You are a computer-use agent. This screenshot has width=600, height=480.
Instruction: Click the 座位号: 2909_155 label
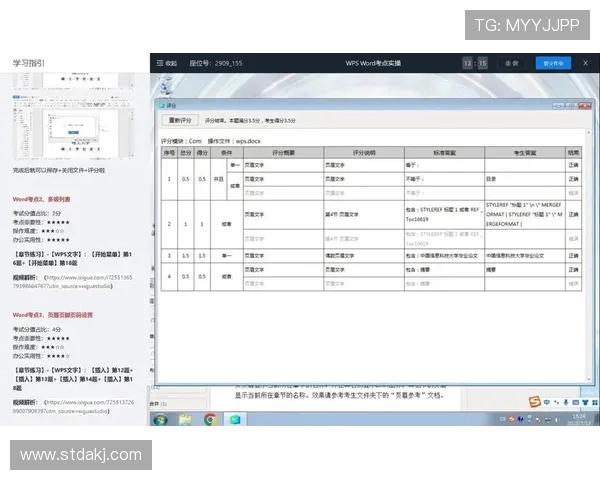(x=216, y=63)
